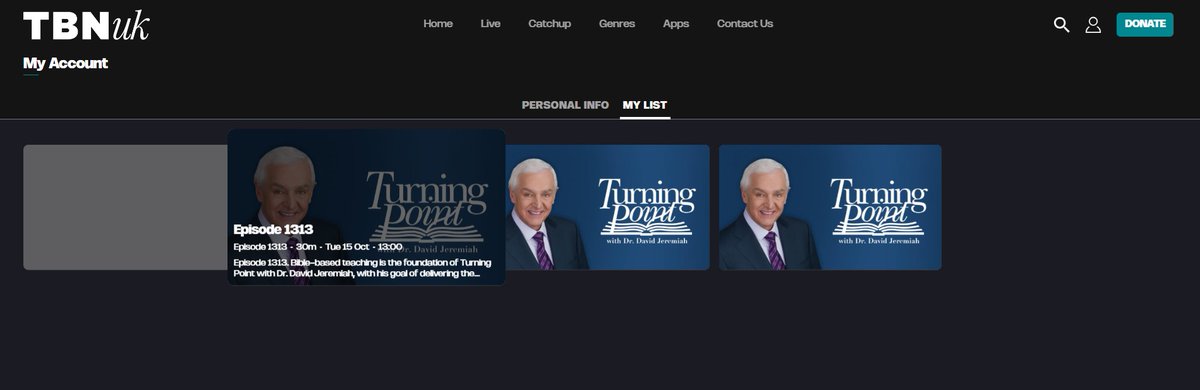Go to Home in navigation
This screenshot has height=390, width=1200.
[x=438, y=24]
